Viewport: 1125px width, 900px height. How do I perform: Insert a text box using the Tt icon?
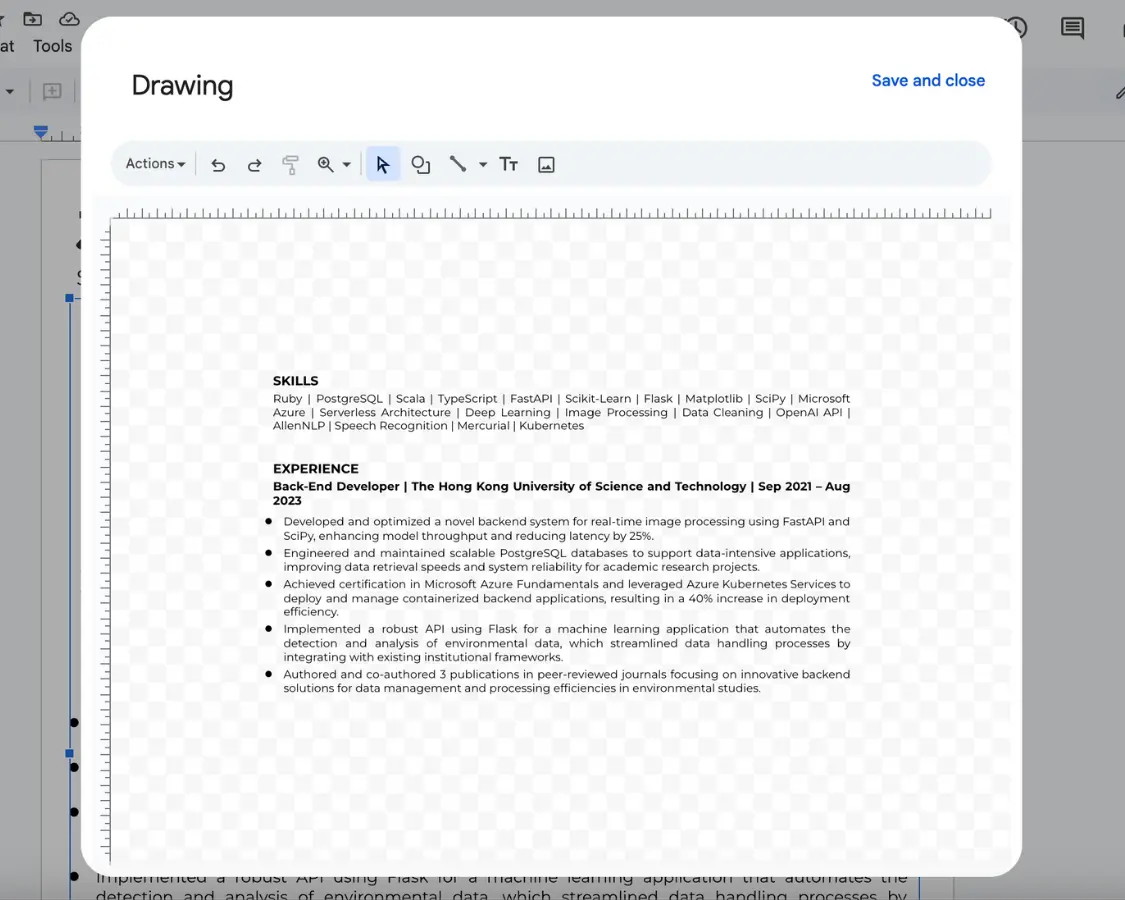[509, 163]
